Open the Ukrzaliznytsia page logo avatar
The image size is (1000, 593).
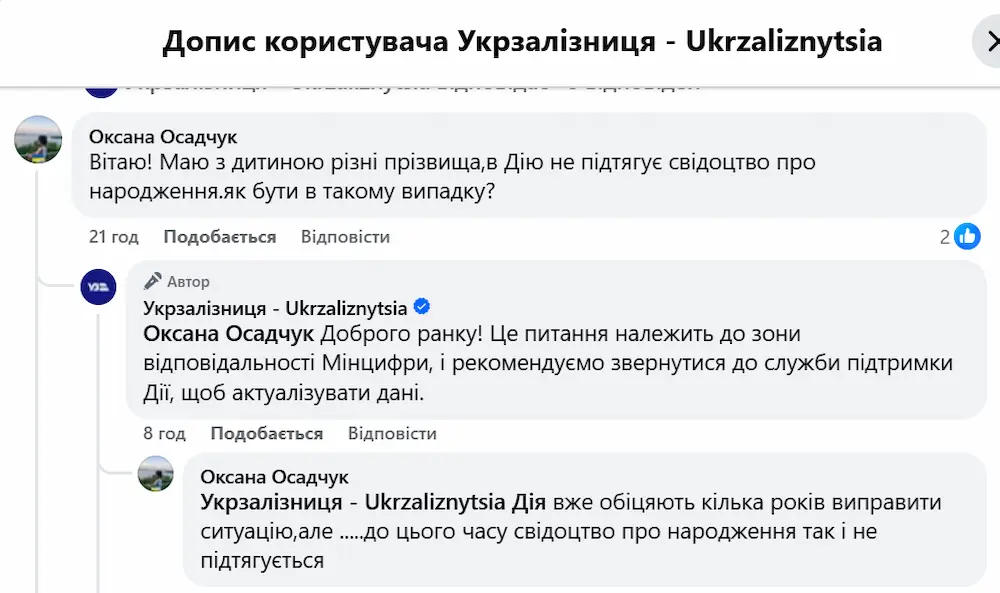99,287
